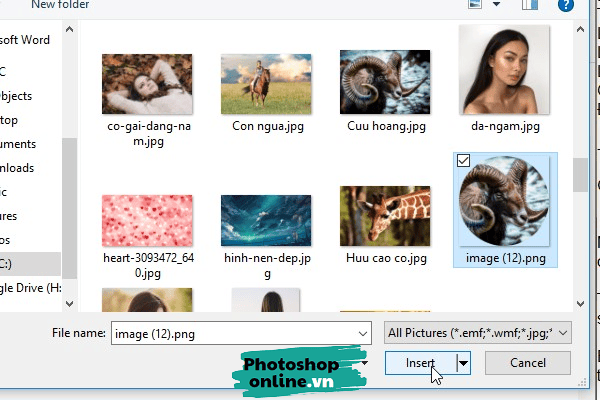Screen dimensions: 600x400
Task: Select the co-gai-dang-nam.jpg image
Action: (147, 81)
